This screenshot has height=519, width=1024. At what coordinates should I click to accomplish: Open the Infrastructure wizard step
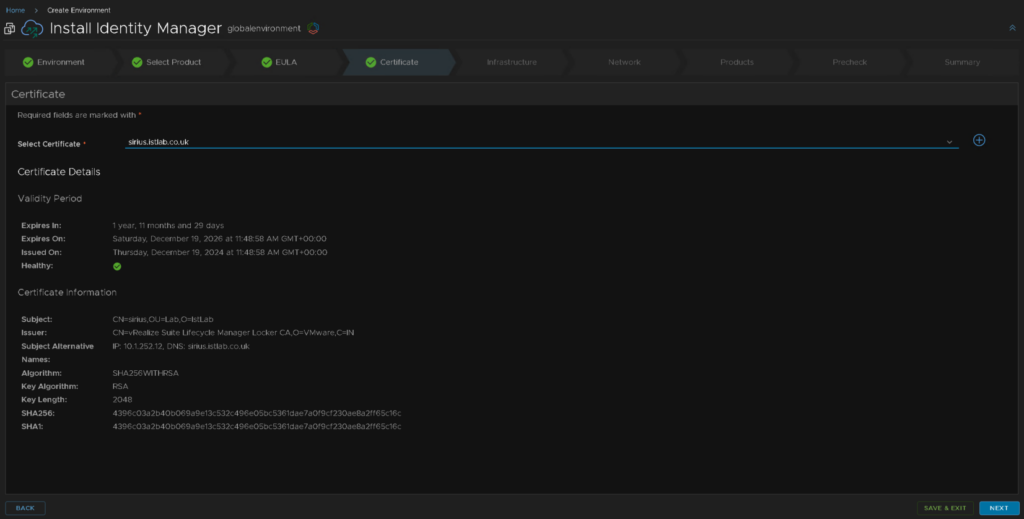point(511,62)
